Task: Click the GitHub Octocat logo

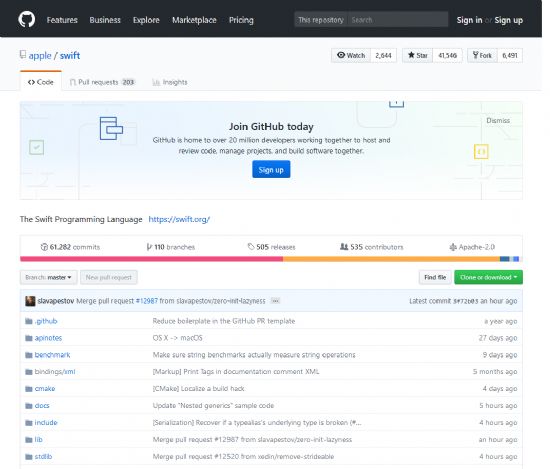Action: [x=27, y=19]
